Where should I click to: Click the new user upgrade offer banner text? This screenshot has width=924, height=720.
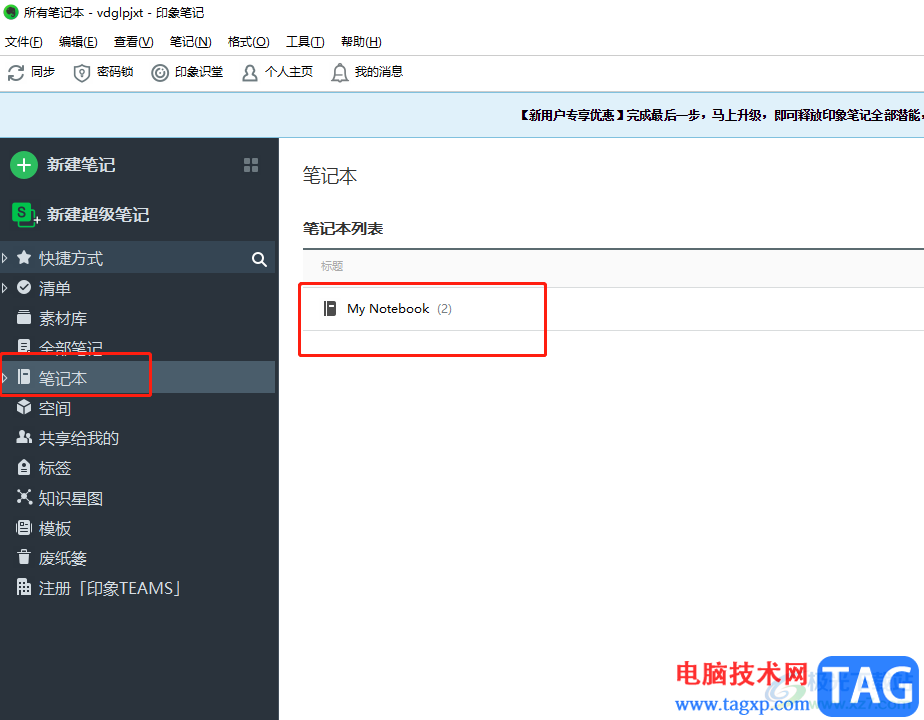coord(720,115)
